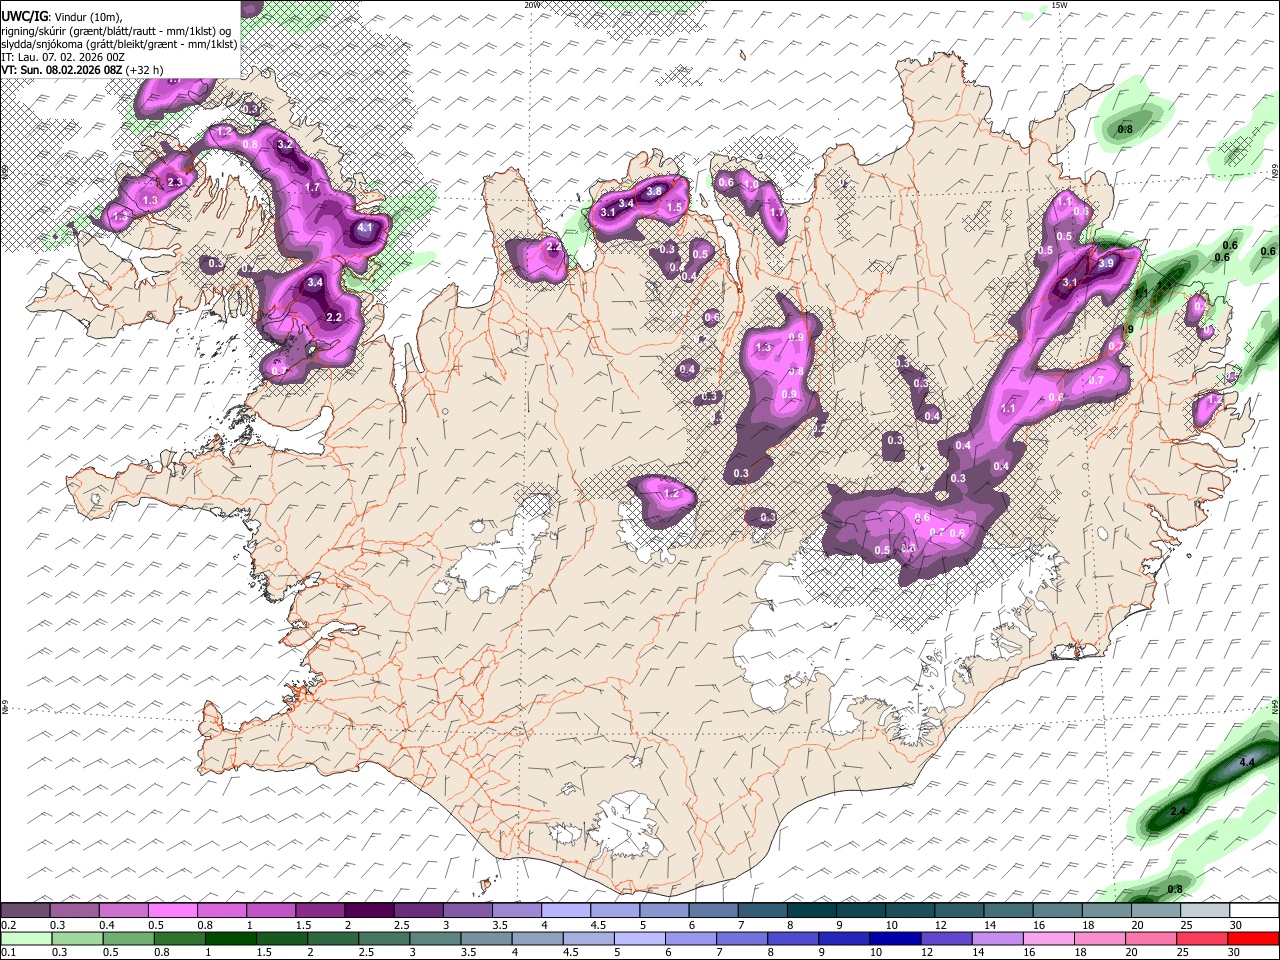Click the pale grey top-row swatch between 25 and 30
The width and height of the screenshot is (1280, 960).
1203,911
